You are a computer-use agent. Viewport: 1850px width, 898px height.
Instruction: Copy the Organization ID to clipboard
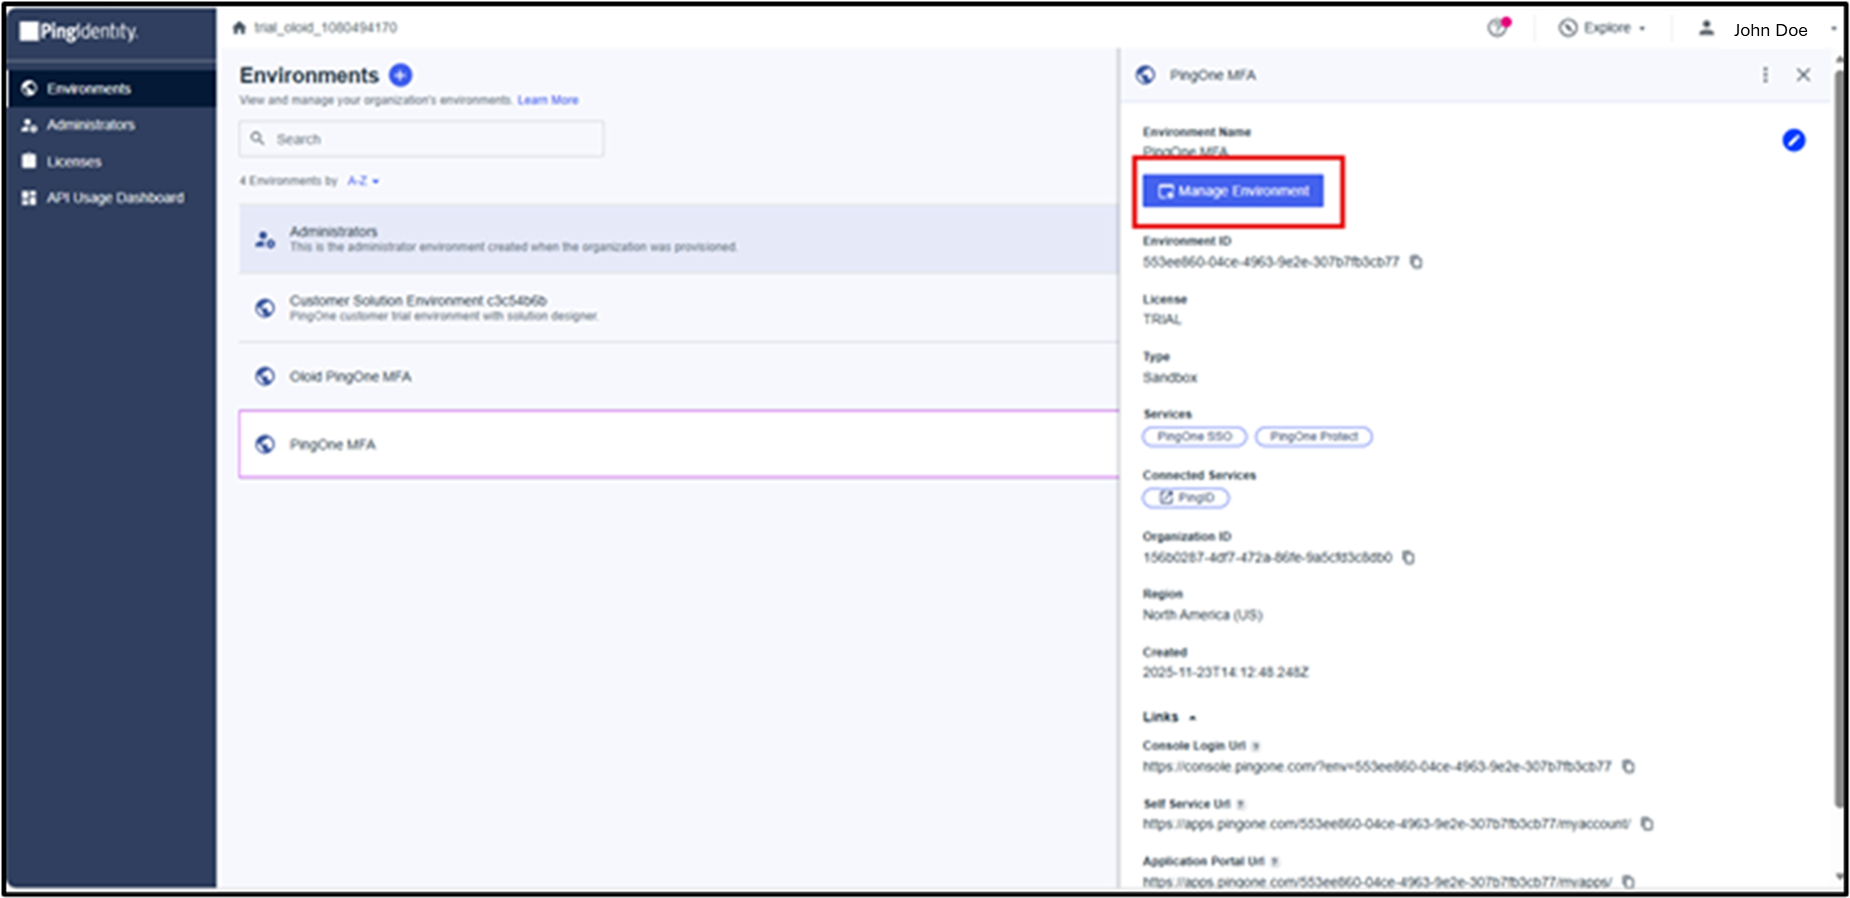click(x=1408, y=557)
